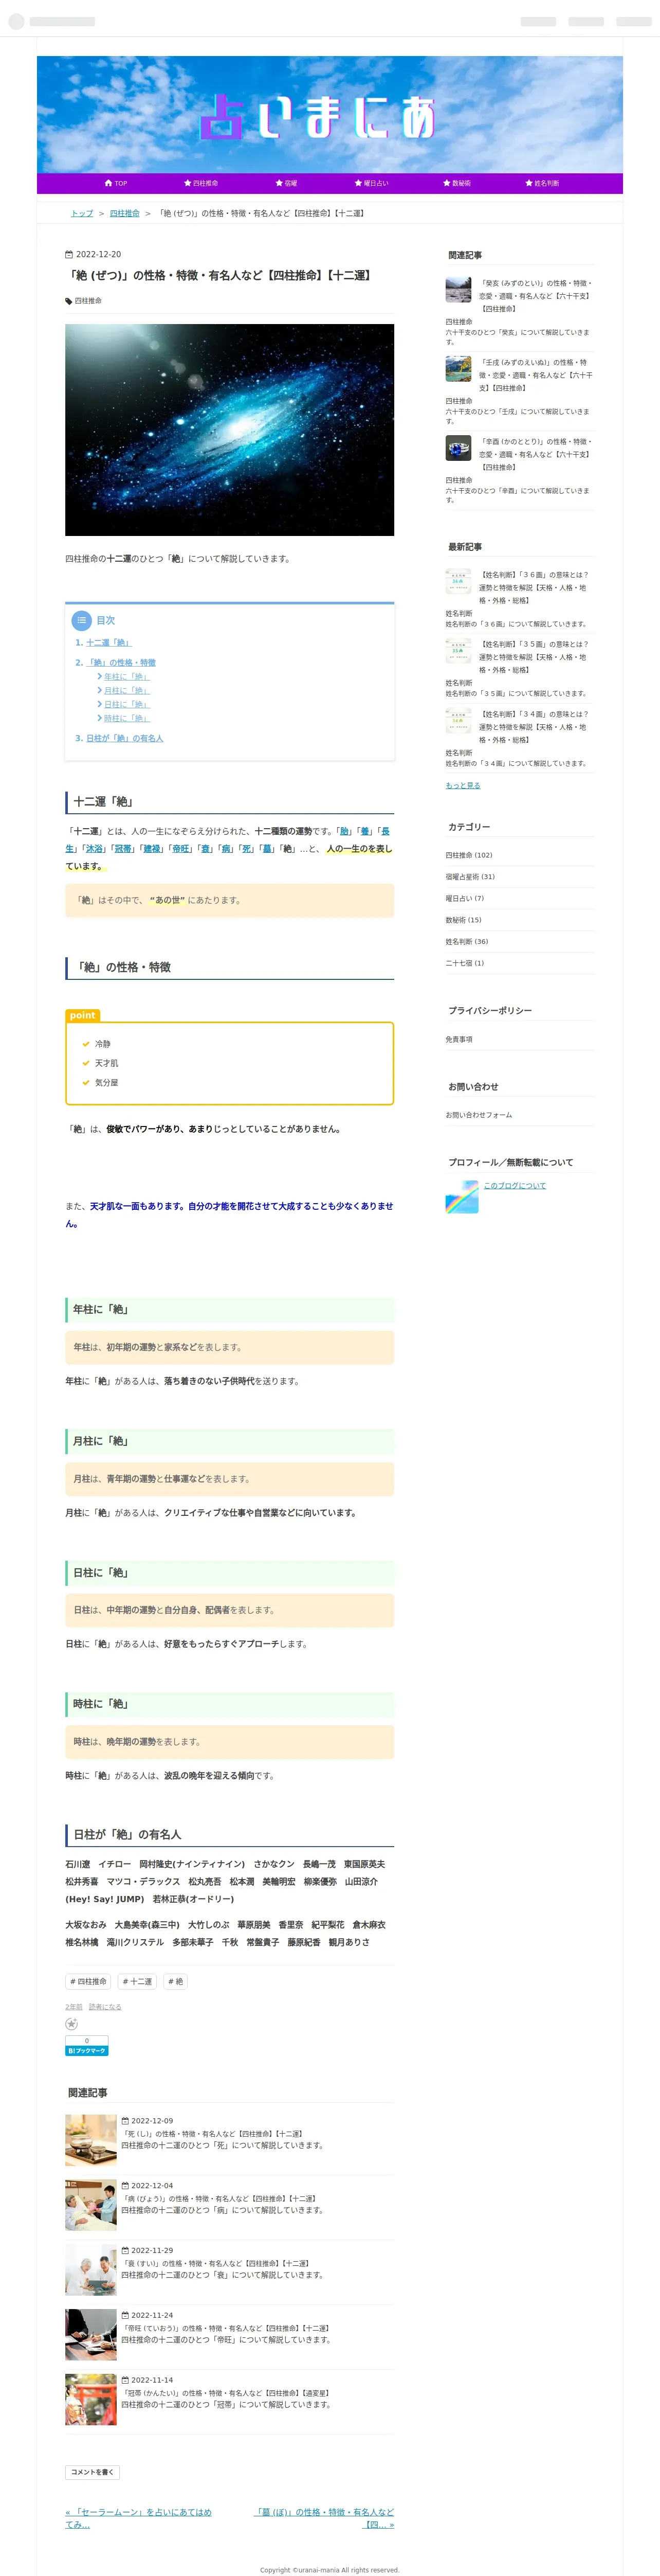Click the chevron before 年柱に「絶」in contents
The height and width of the screenshot is (2576, 660).
tap(99, 677)
